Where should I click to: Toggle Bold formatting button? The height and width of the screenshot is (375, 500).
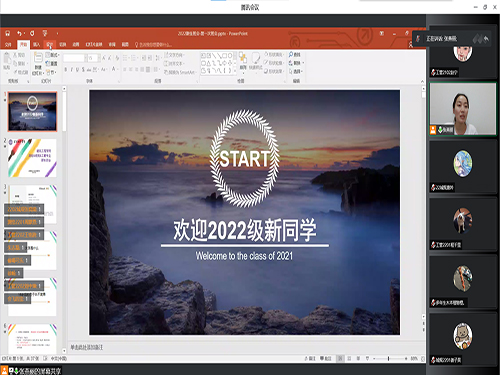(x=65, y=70)
